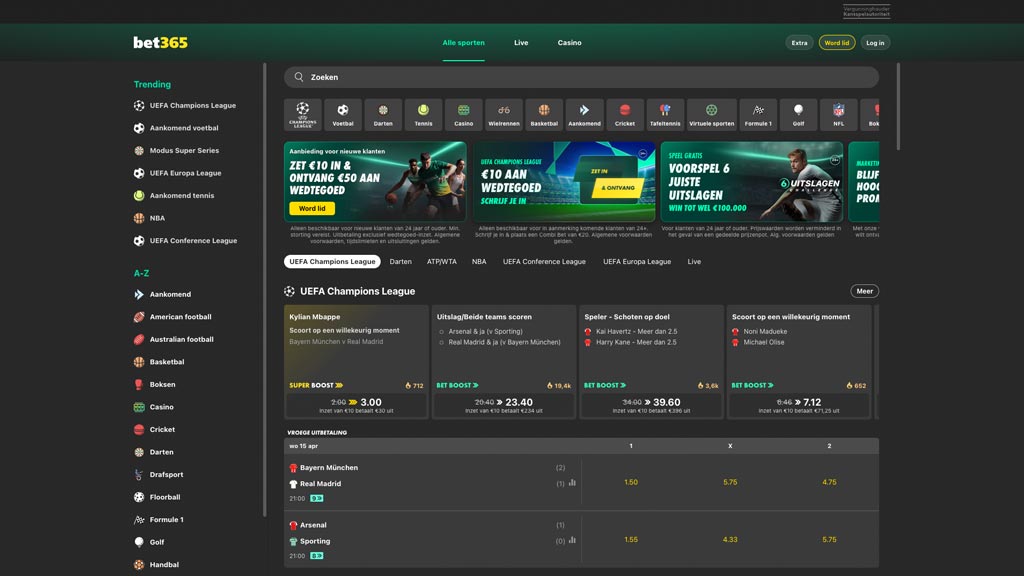Open the Wielrennen sports category icon

point(504,113)
